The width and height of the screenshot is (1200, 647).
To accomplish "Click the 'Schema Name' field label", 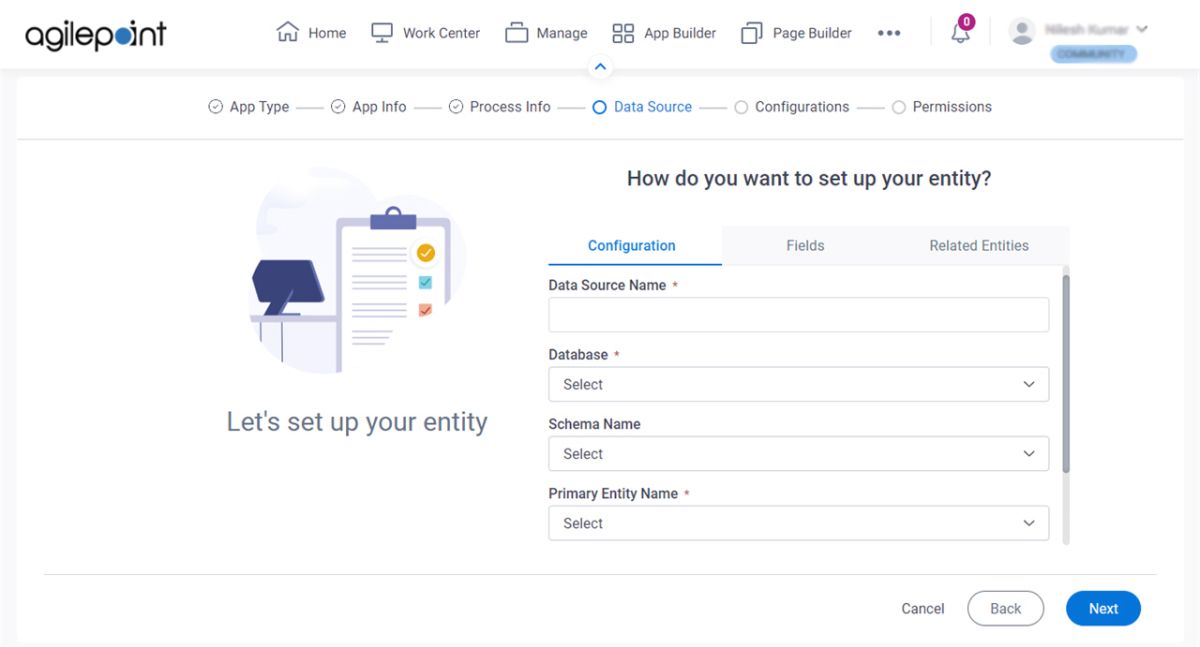I will [x=594, y=424].
